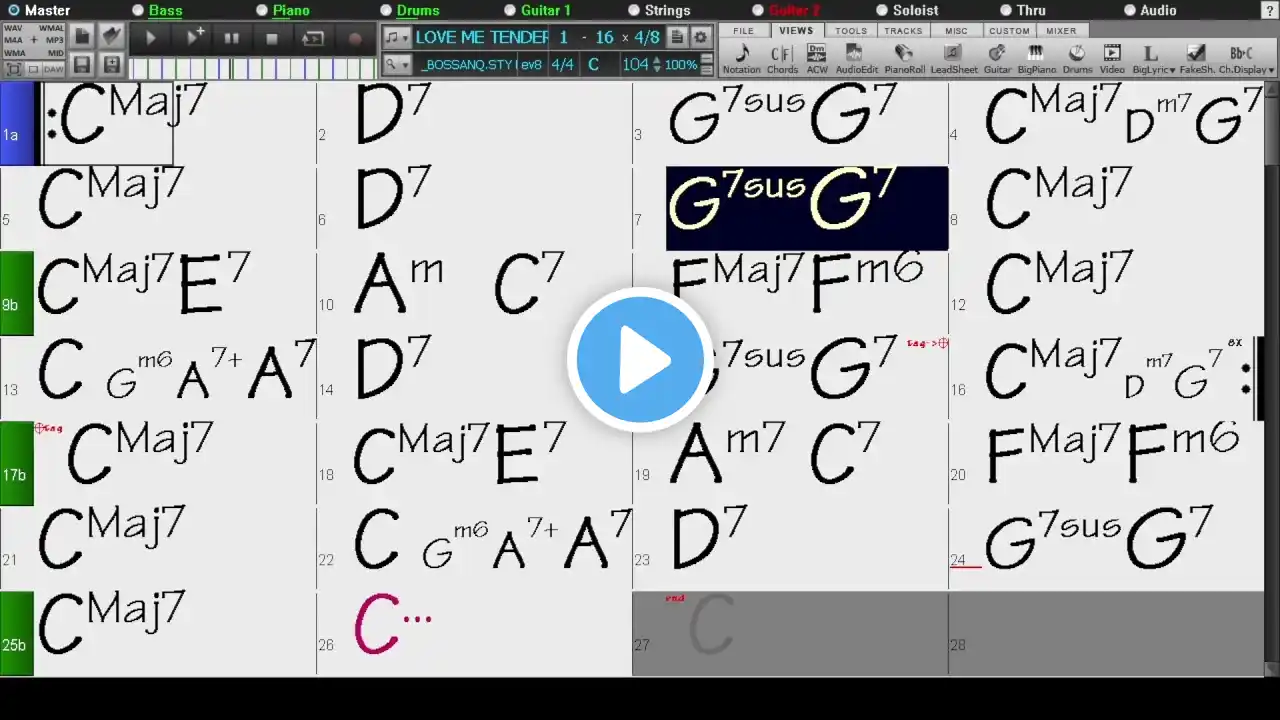Open a song with the folder icon

112,37
